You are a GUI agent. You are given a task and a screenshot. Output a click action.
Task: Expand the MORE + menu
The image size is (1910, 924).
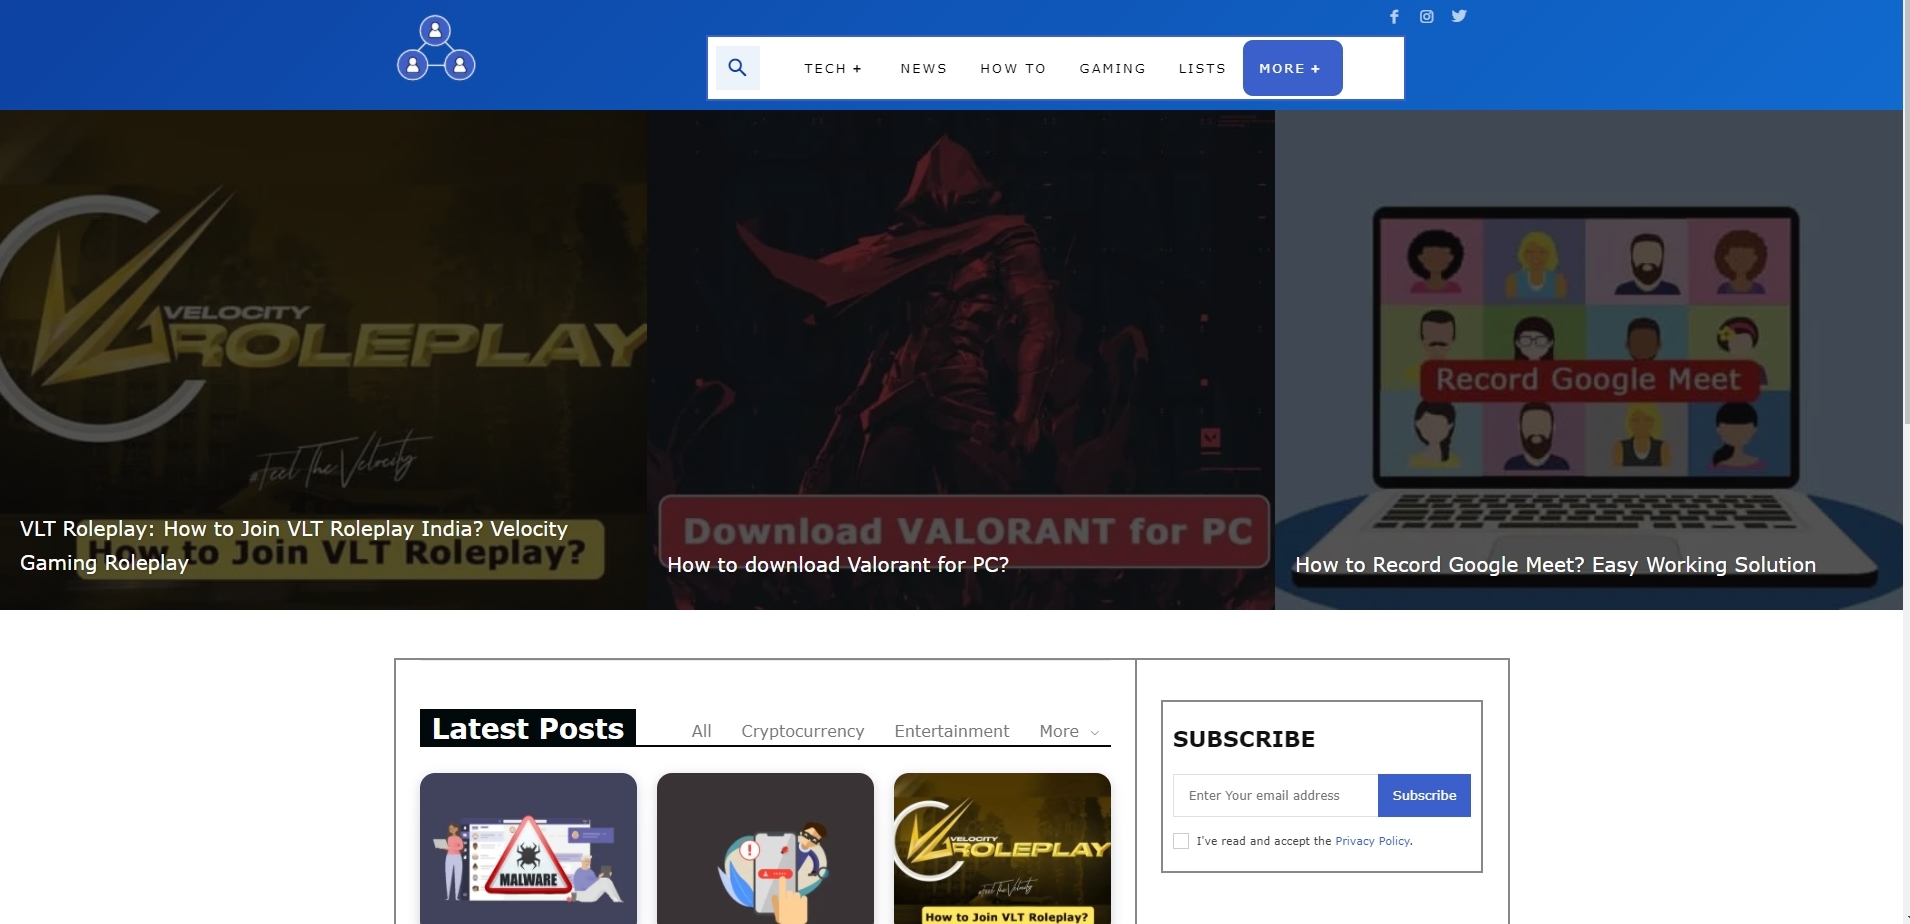(x=1292, y=68)
